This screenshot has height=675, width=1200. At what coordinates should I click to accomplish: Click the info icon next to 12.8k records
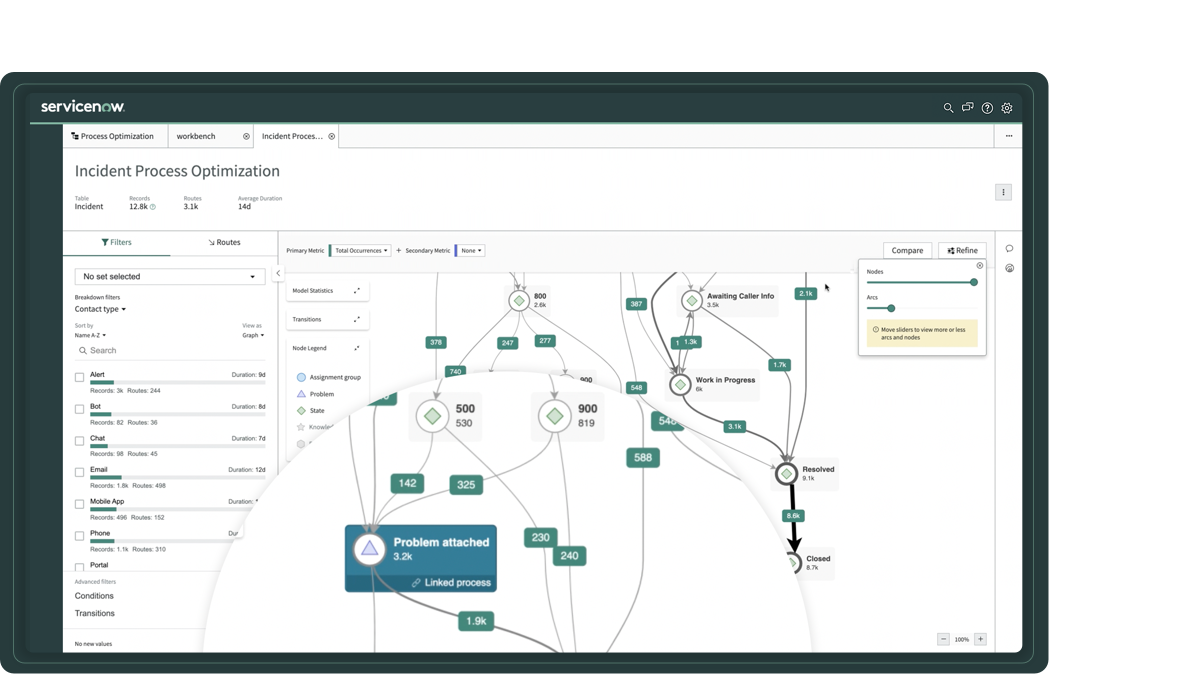click(x=153, y=207)
